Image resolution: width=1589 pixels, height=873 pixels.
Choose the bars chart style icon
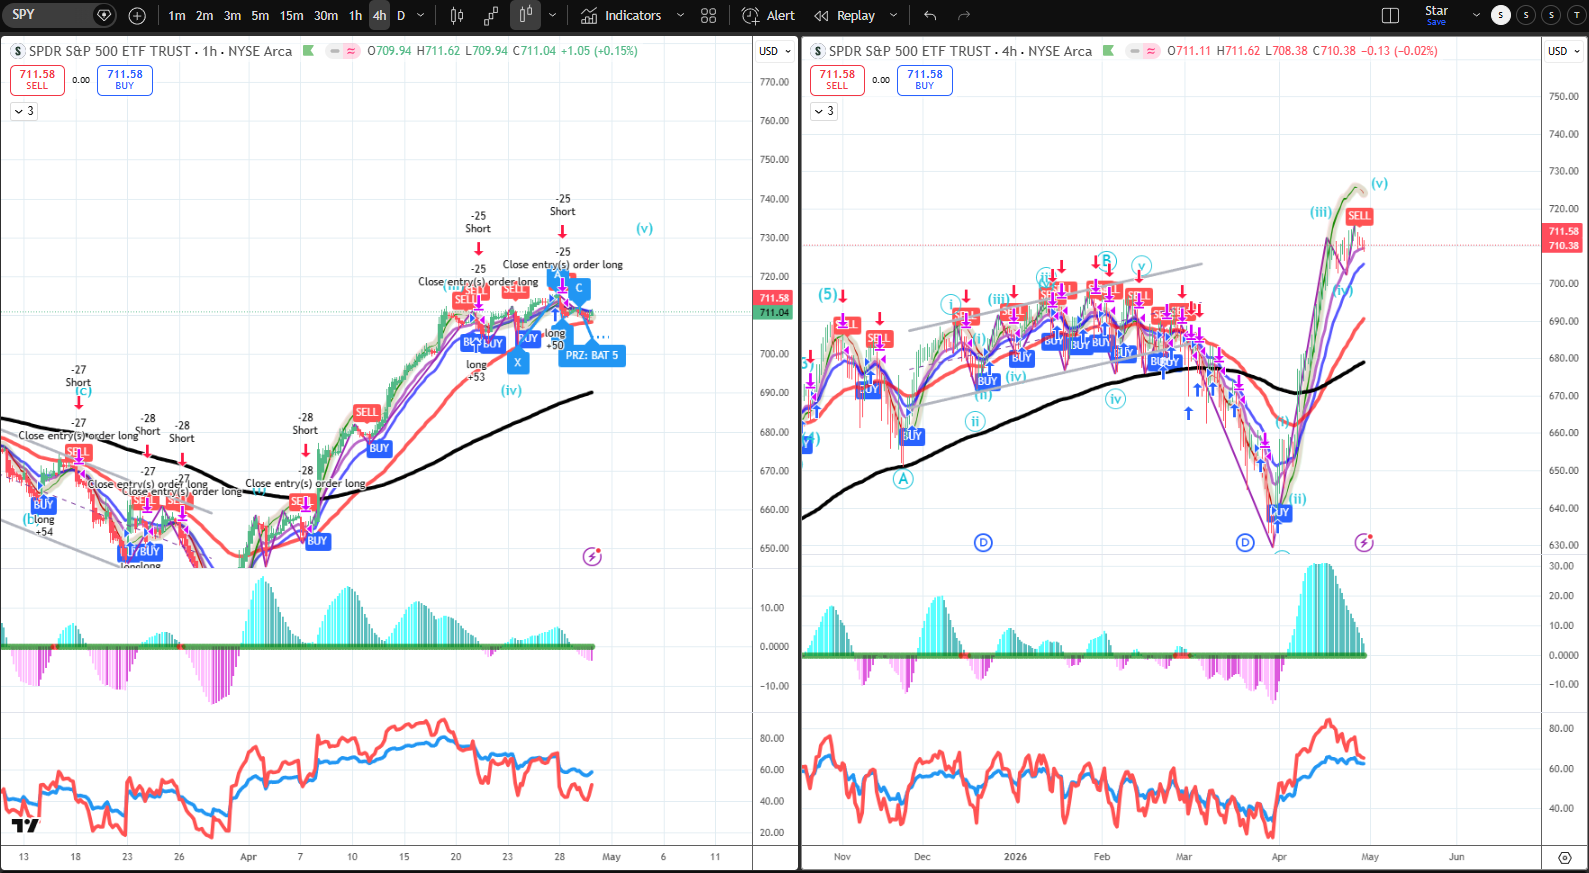pyautogui.click(x=457, y=16)
